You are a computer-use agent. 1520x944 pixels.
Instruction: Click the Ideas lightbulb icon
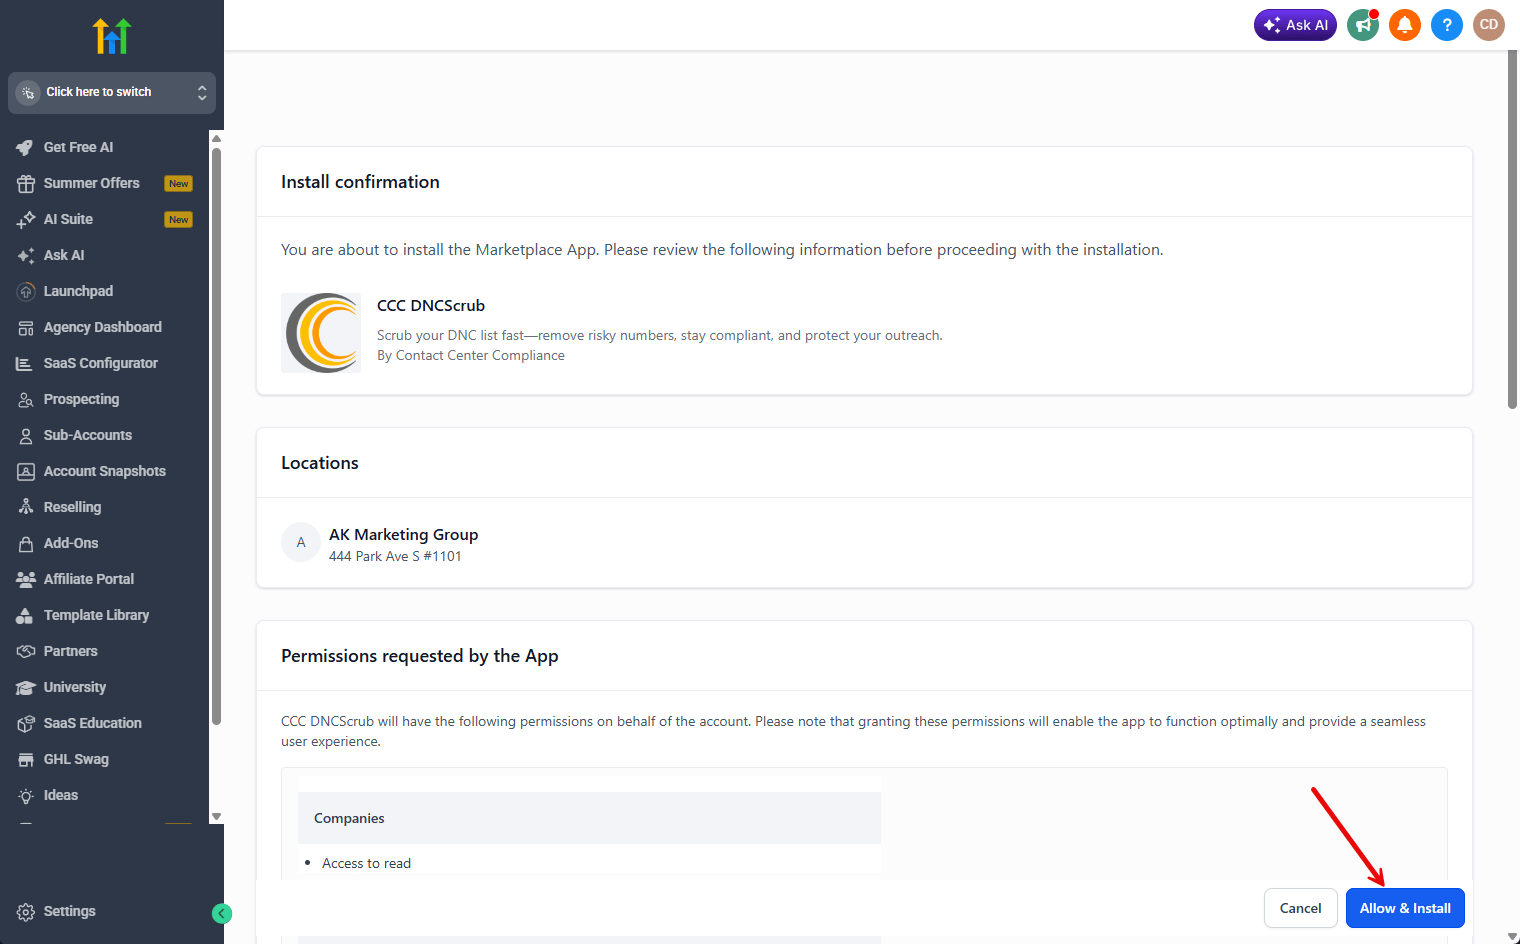pyautogui.click(x=26, y=795)
